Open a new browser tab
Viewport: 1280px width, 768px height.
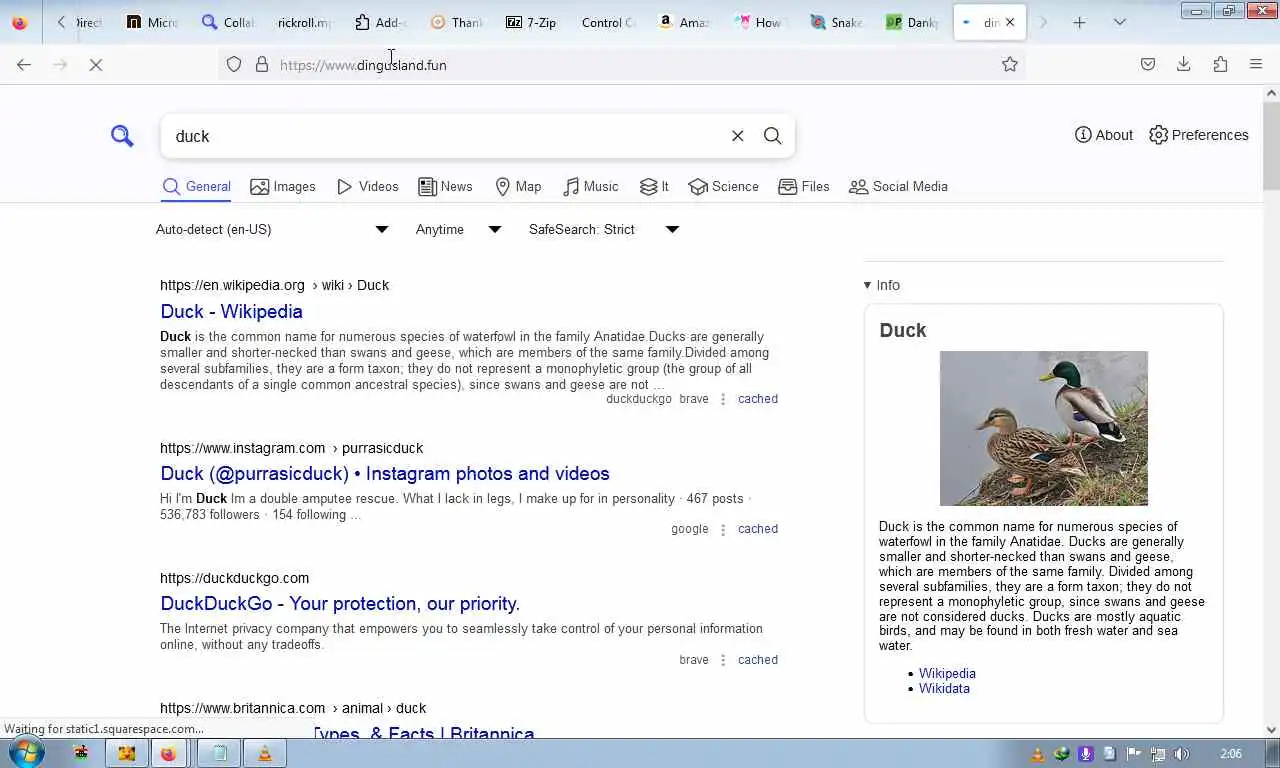click(1079, 22)
